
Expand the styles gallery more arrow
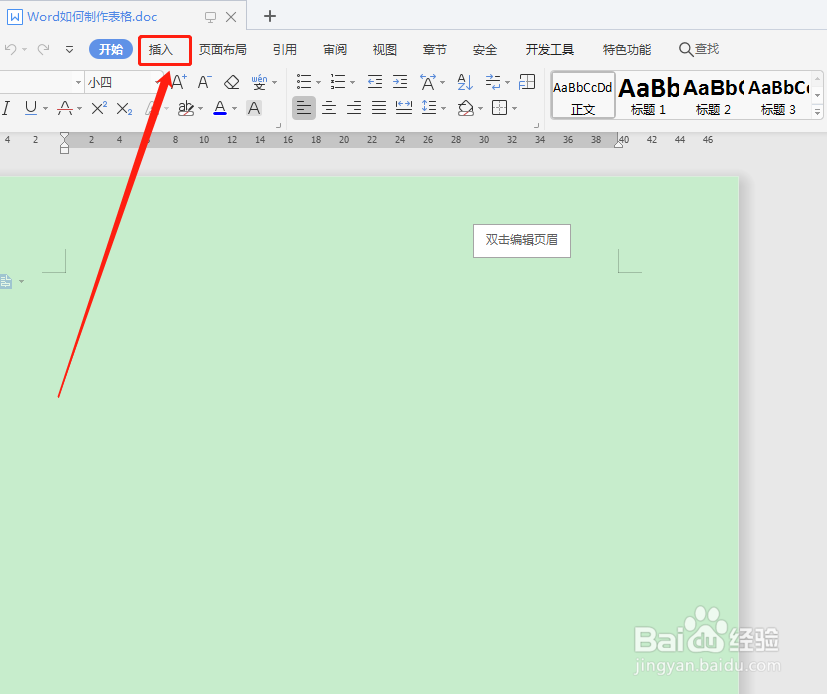tap(817, 112)
